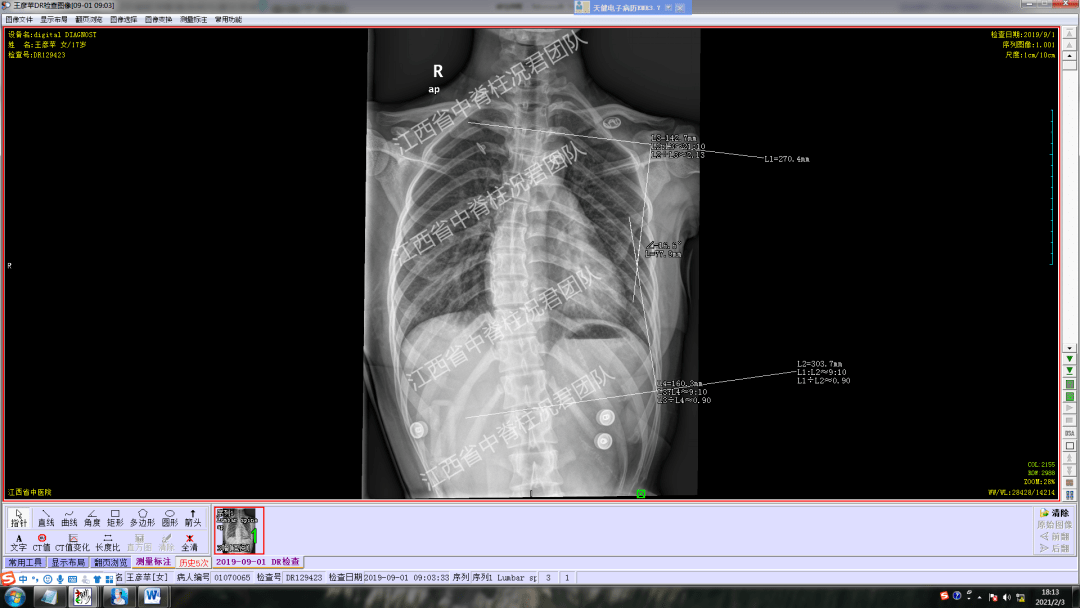Pick the 多边形 polygon tool
The image size is (1080, 608).
coord(141,517)
